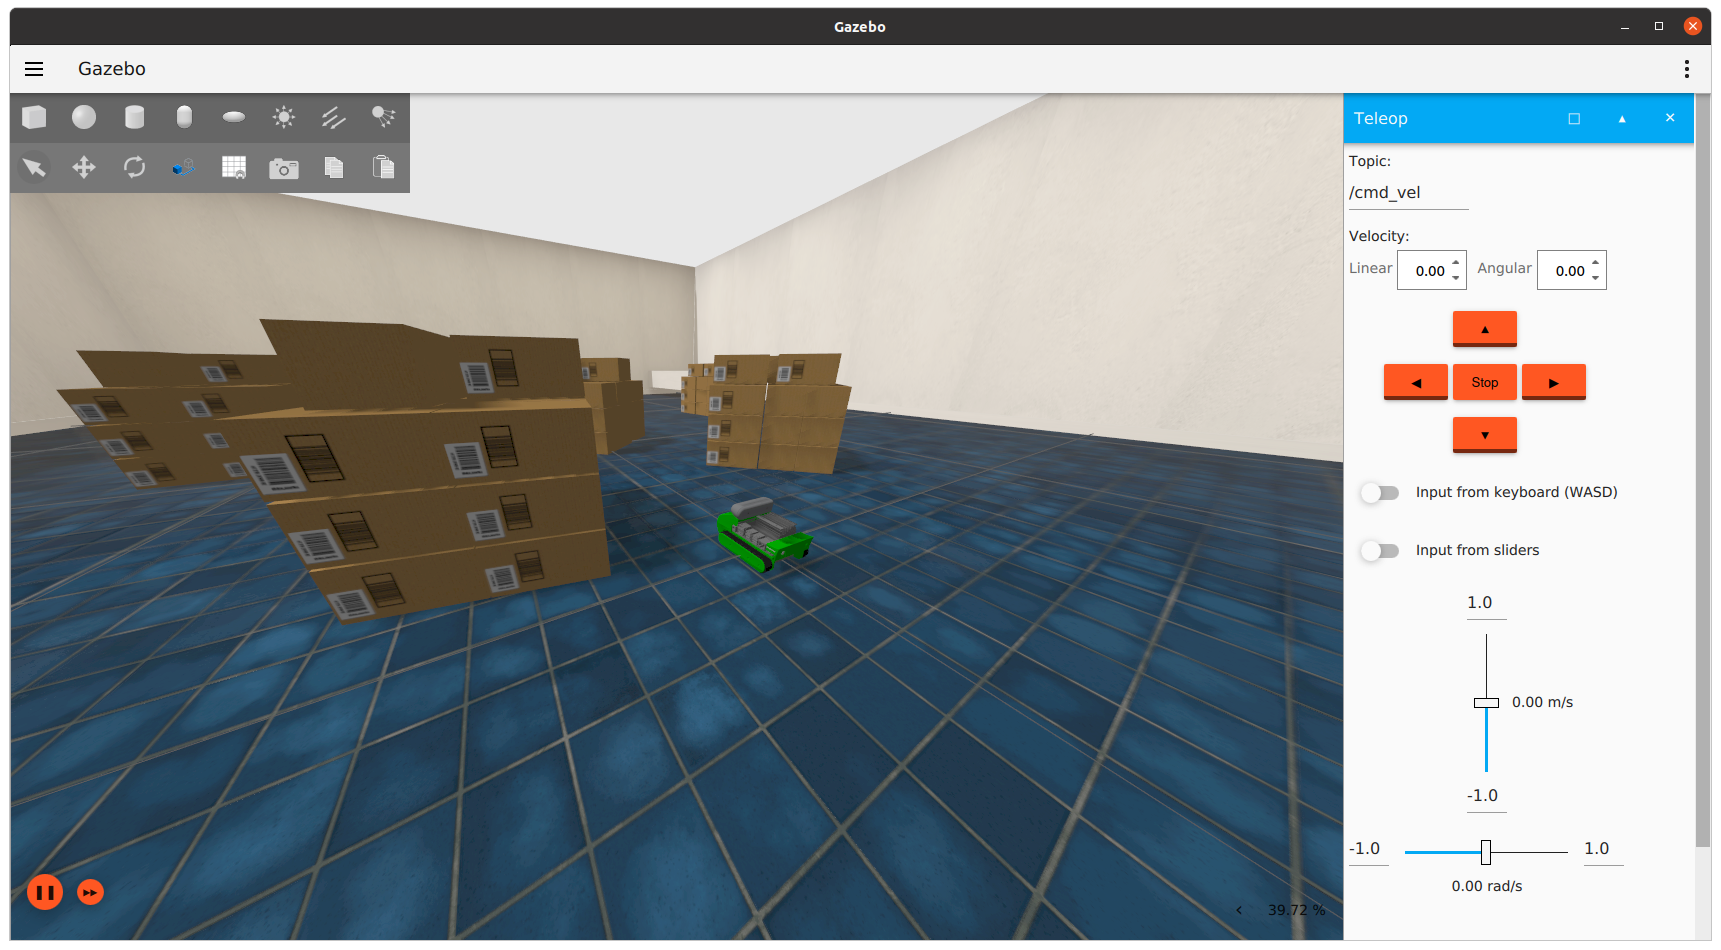Screen dimensions: 1721x950
Task: Click the vertical linear speed slider handle
Action: point(1487,703)
